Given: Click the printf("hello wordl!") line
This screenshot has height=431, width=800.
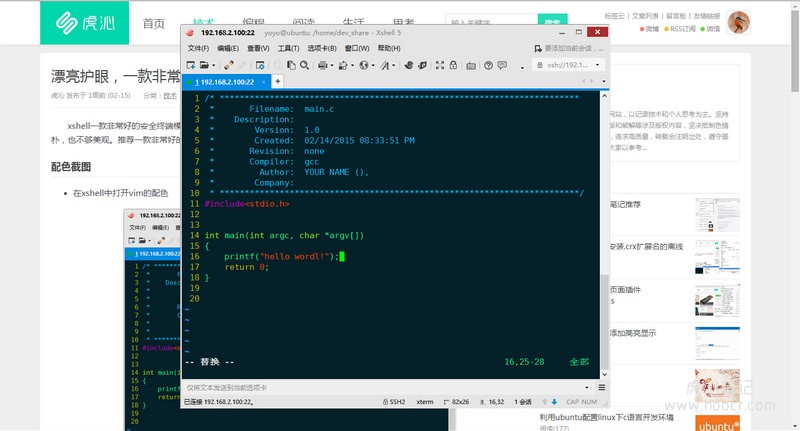Looking at the screenshot, I should coord(282,256).
